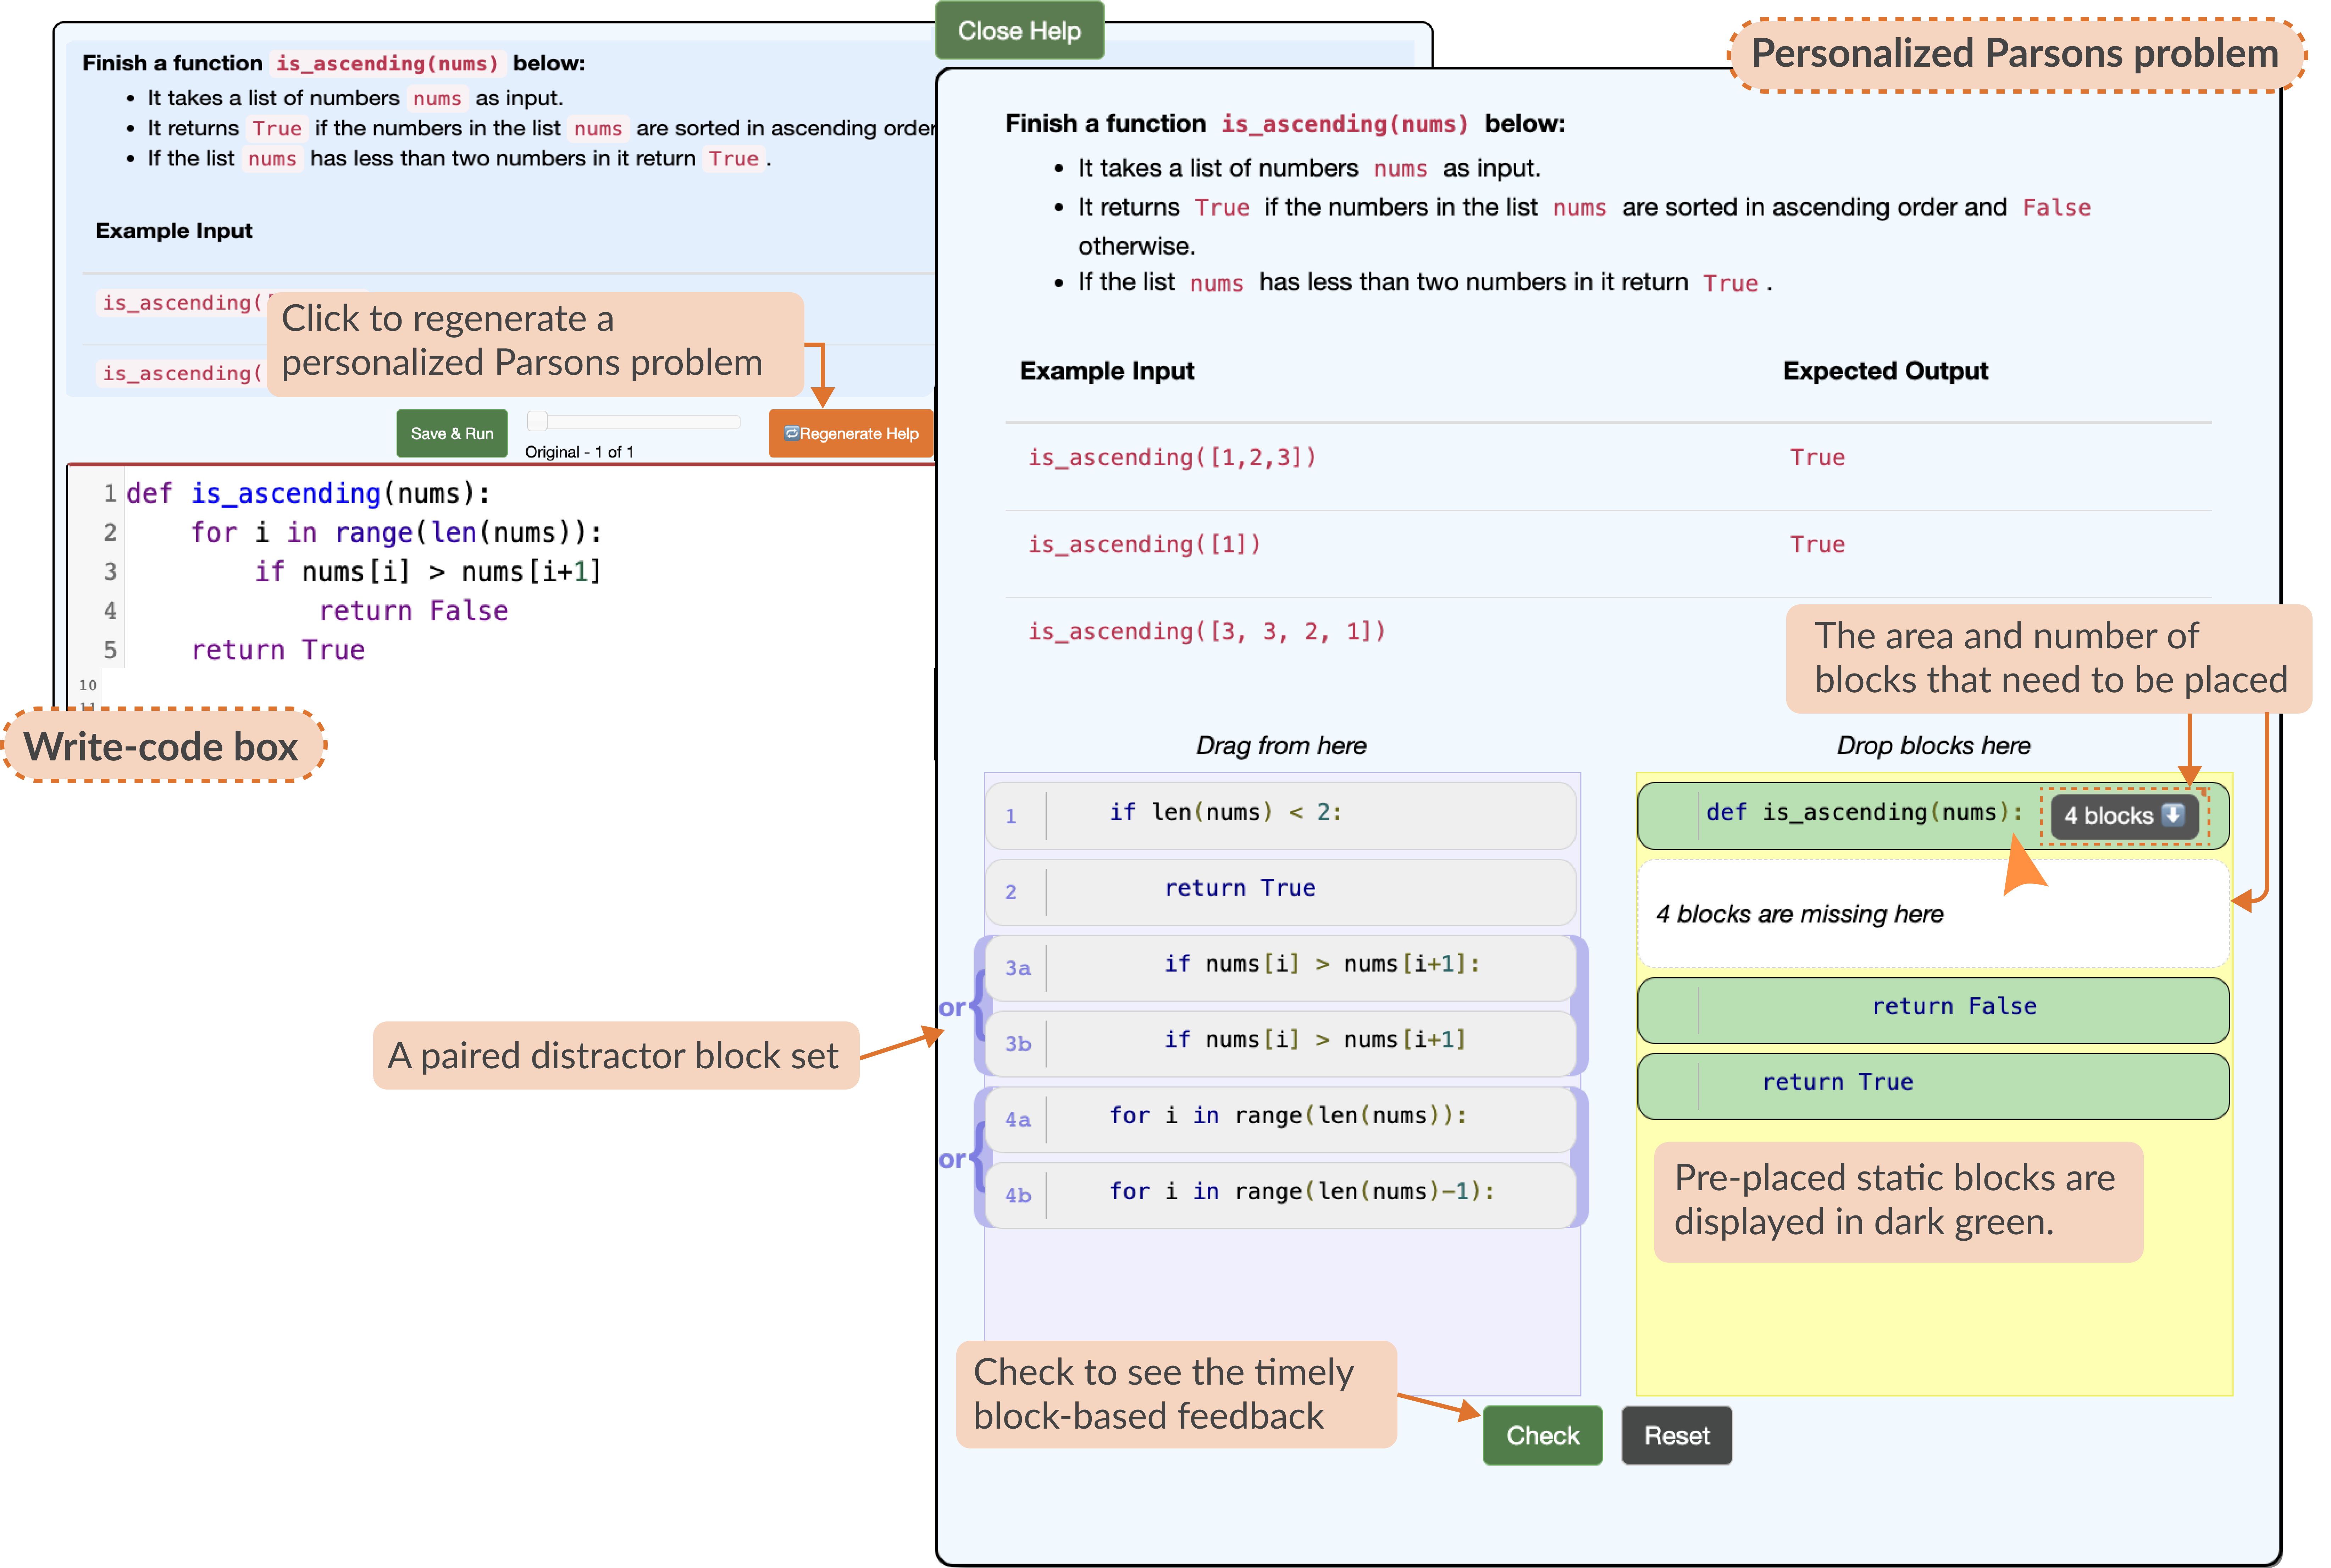Click the Regenerate Help button
This screenshot has height=1568, width=2331.
pyautogui.click(x=851, y=433)
